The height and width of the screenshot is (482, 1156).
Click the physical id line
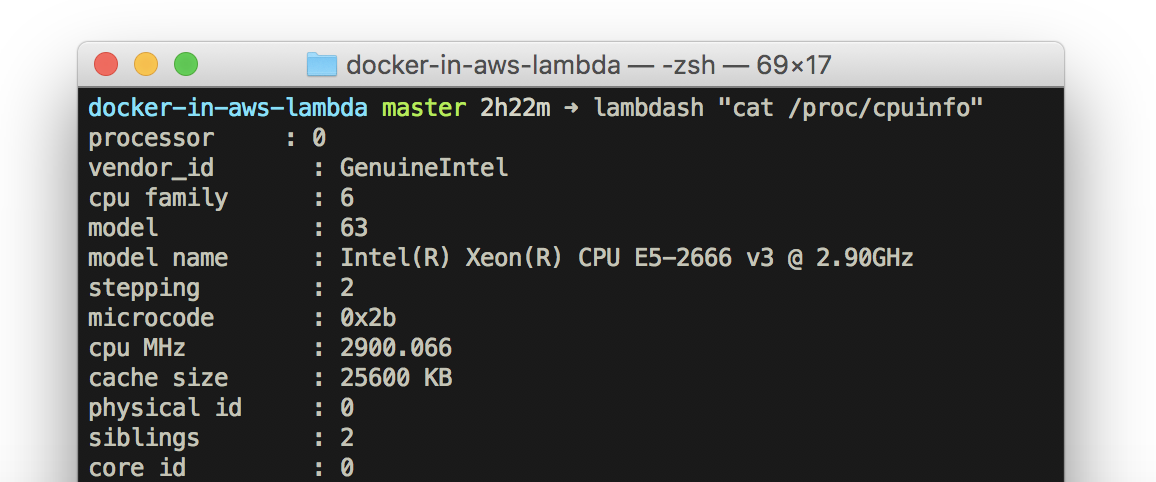(x=220, y=408)
